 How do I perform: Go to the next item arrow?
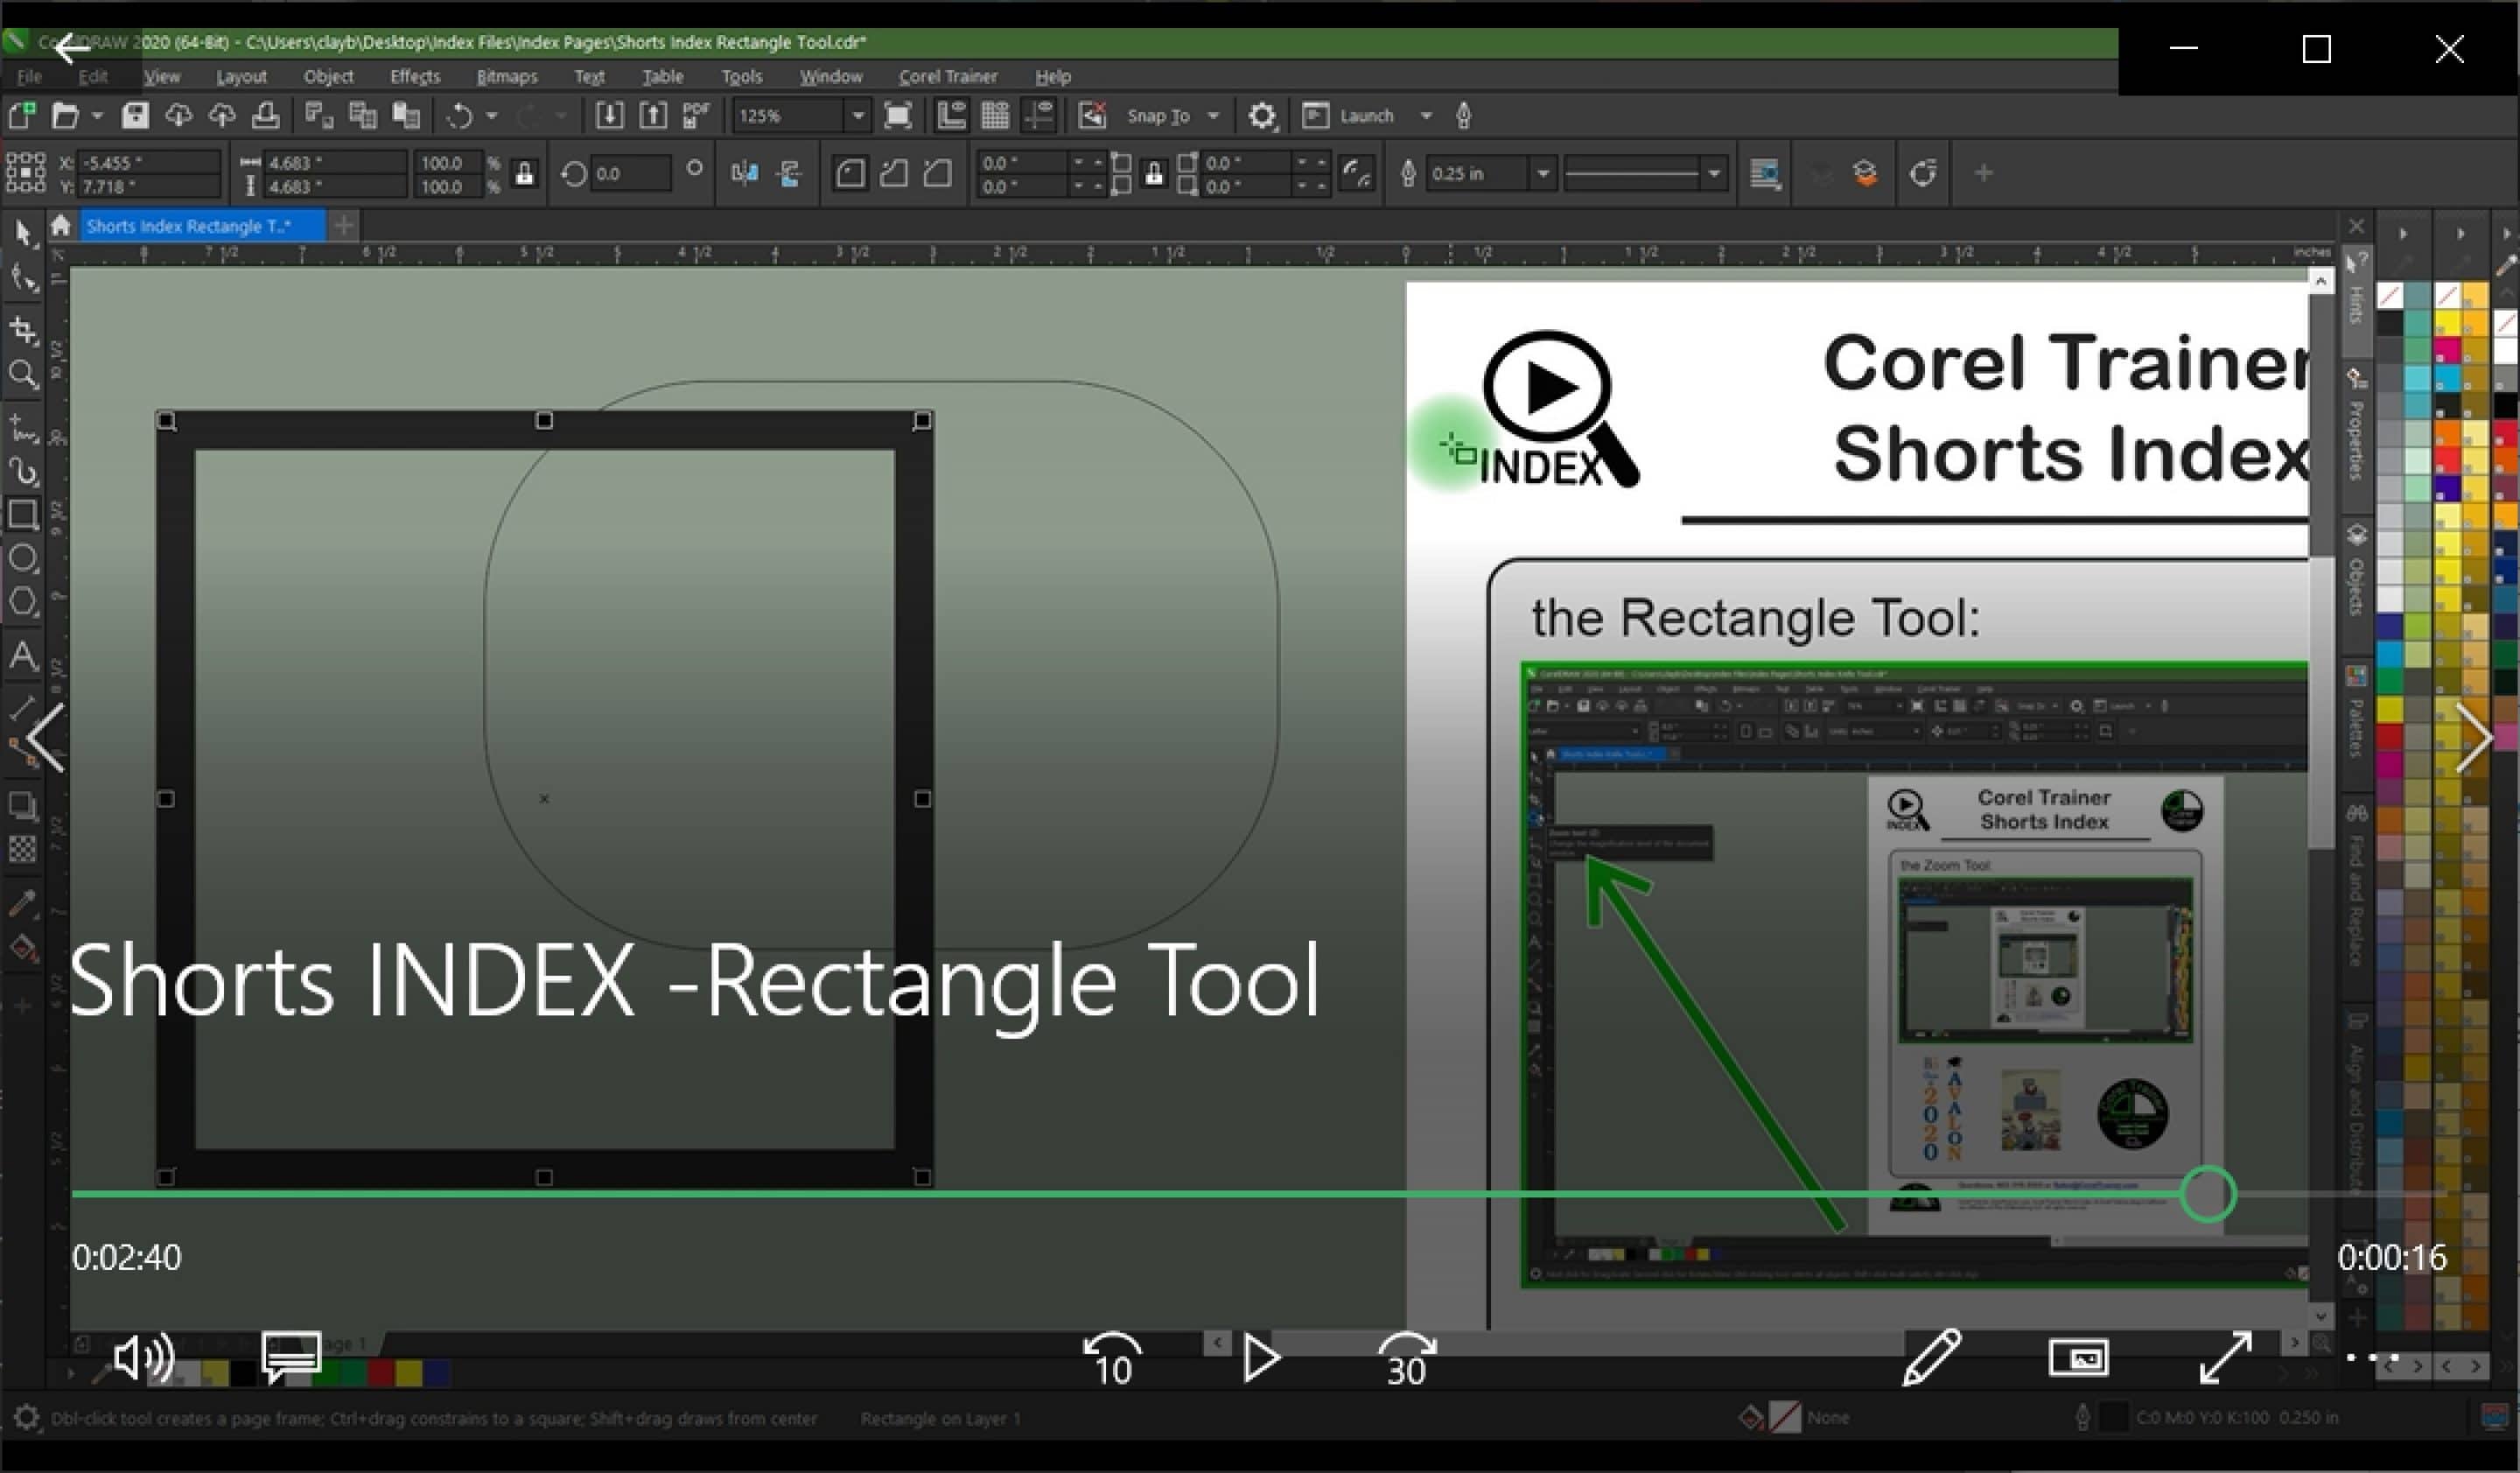[2474, 738]
